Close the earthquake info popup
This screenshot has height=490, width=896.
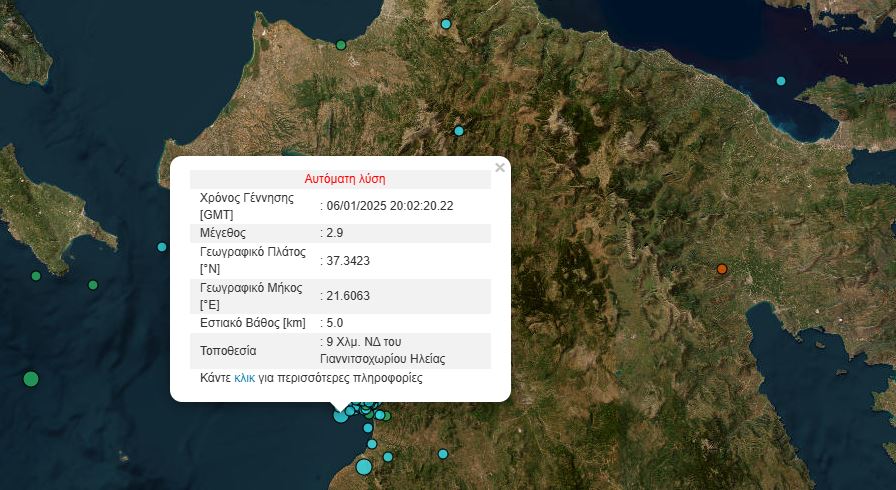500,168
